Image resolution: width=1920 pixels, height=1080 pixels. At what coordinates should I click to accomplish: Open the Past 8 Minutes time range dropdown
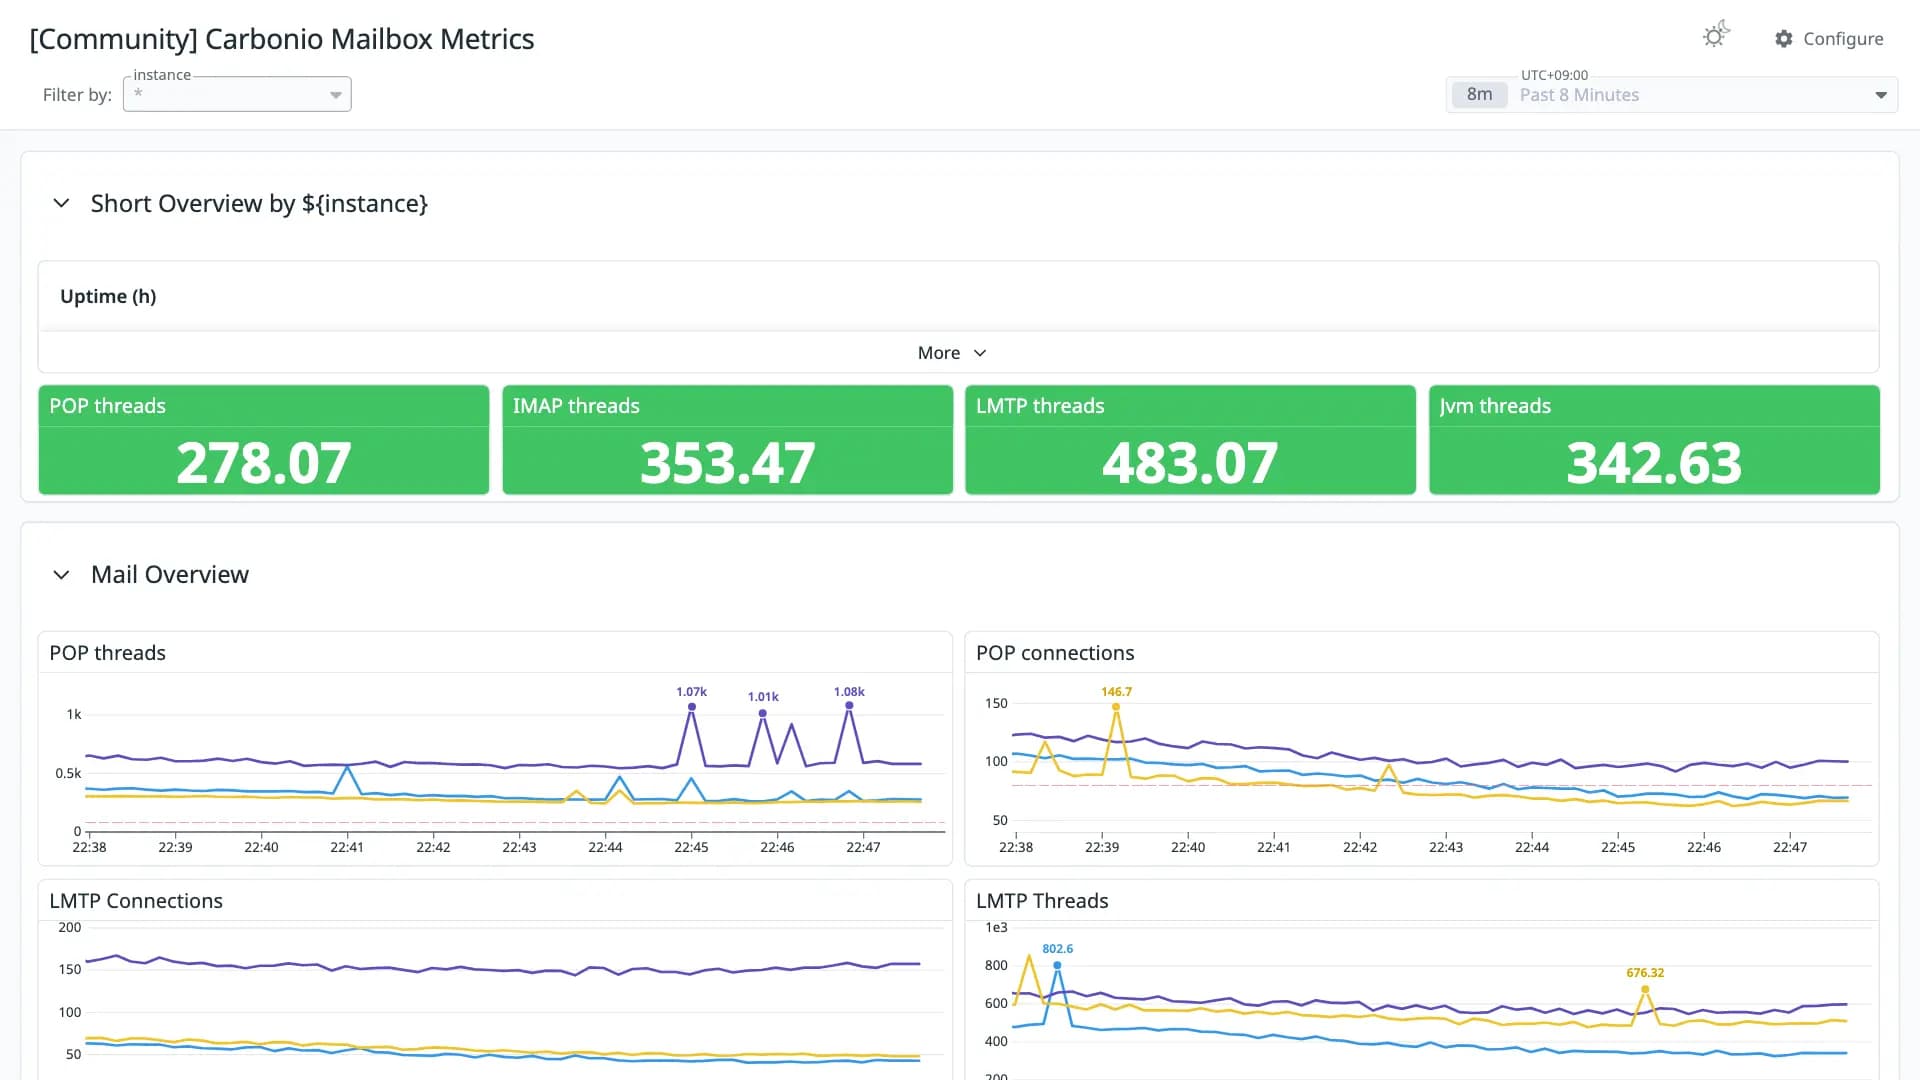tap(1672, 95)
